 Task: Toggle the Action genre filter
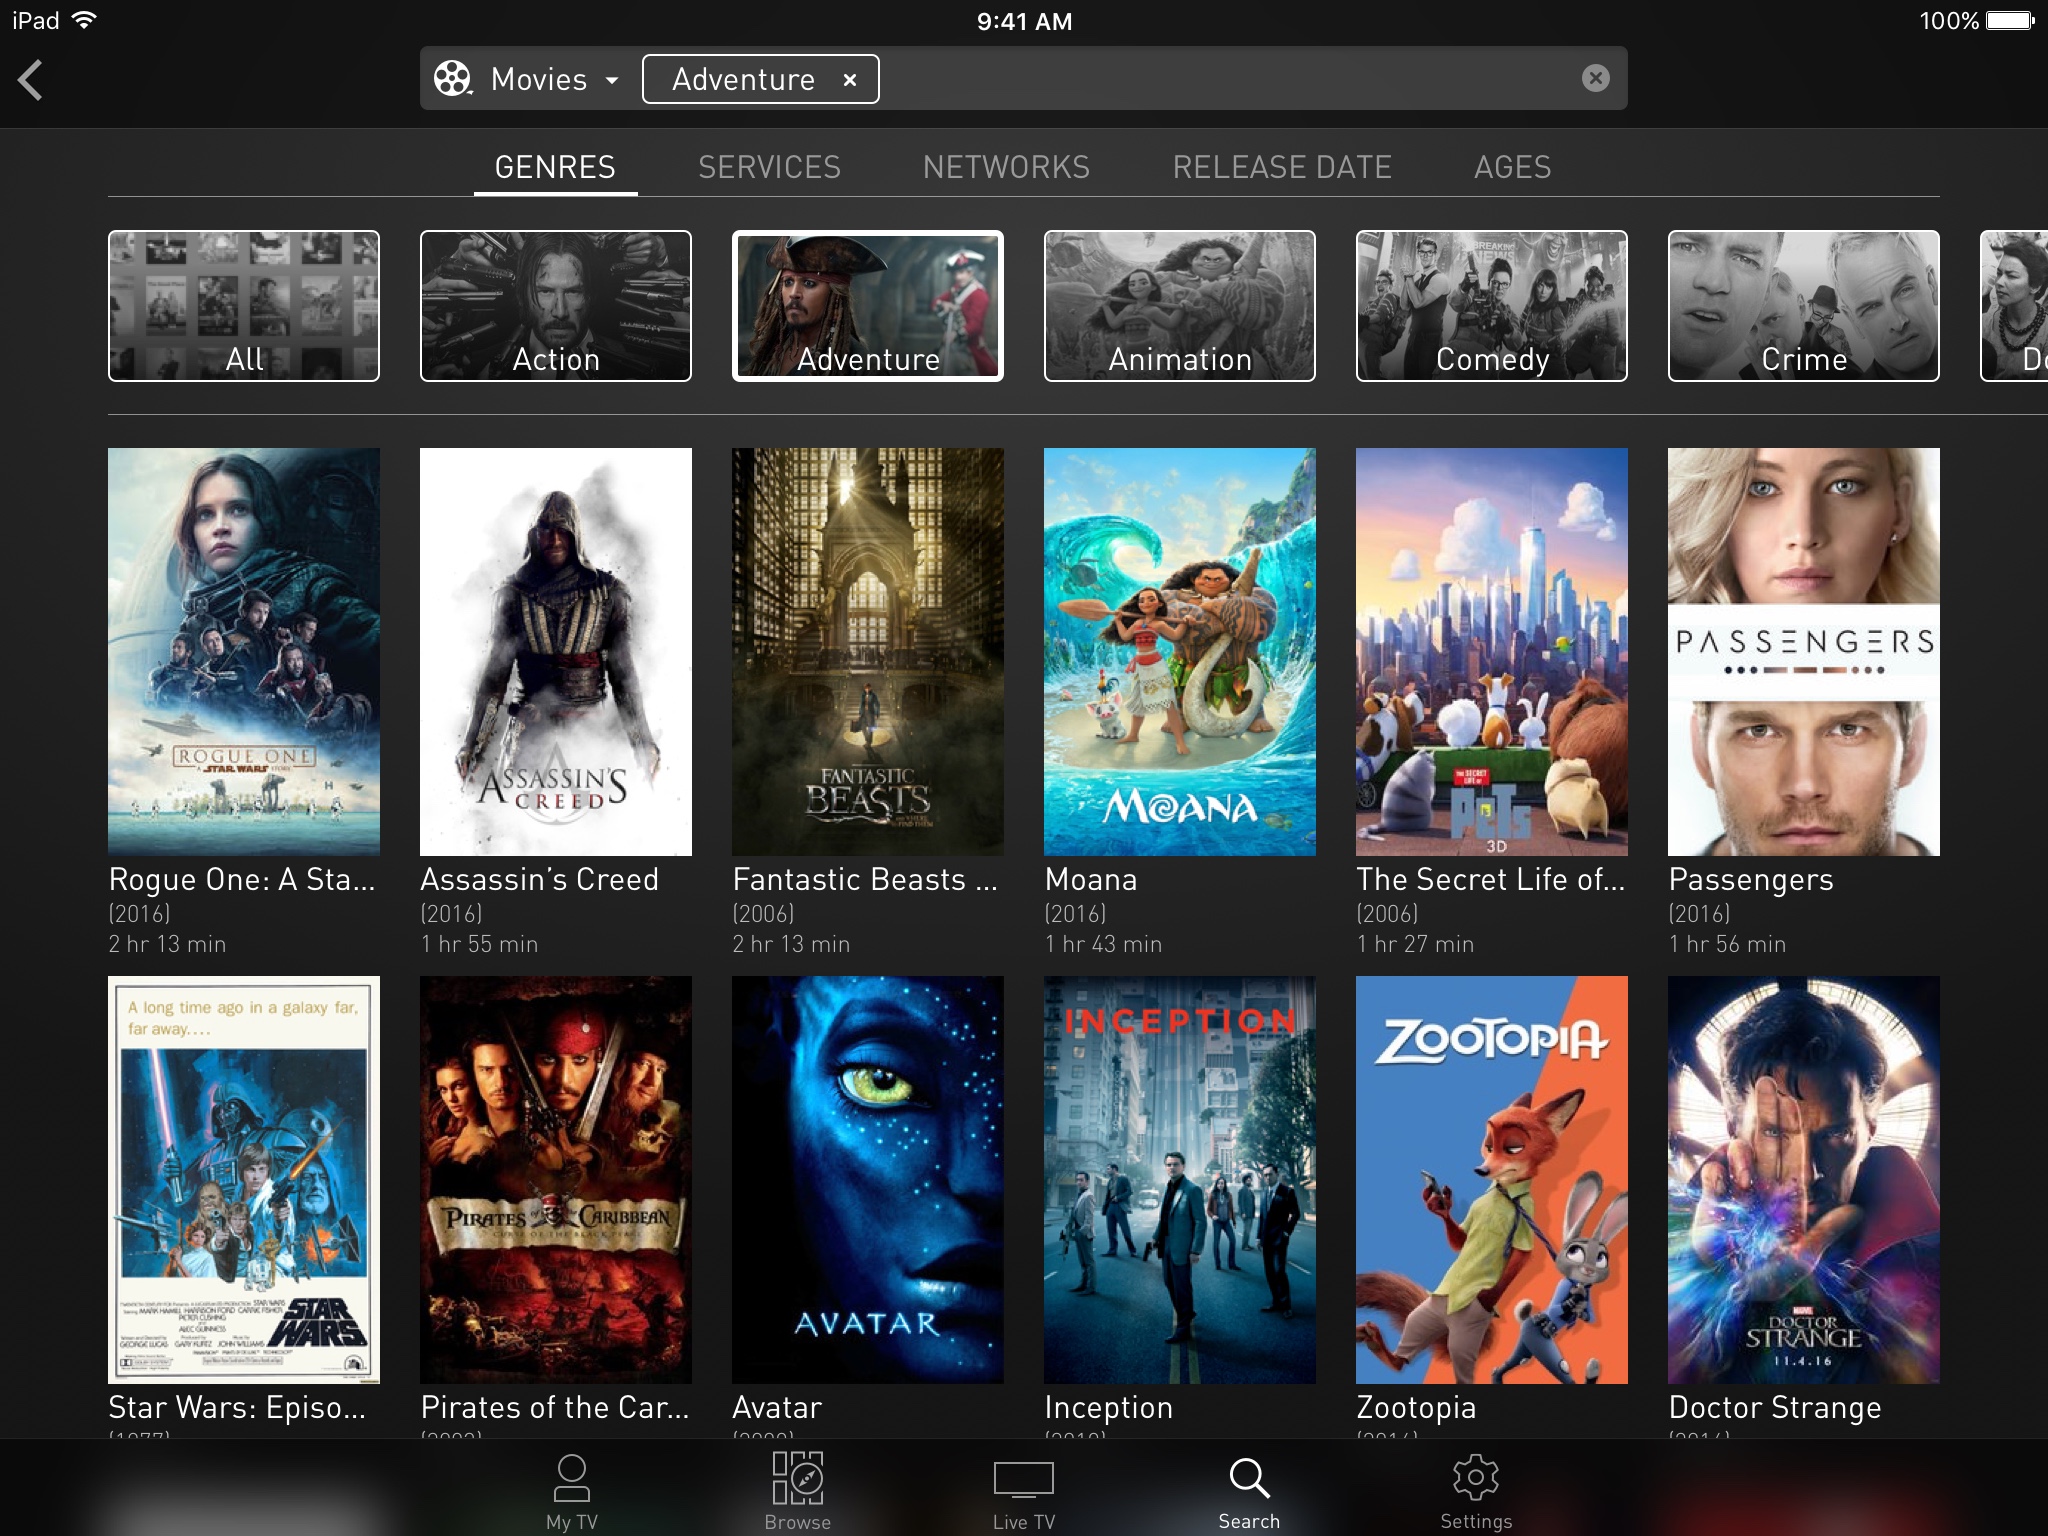point(556,306)
